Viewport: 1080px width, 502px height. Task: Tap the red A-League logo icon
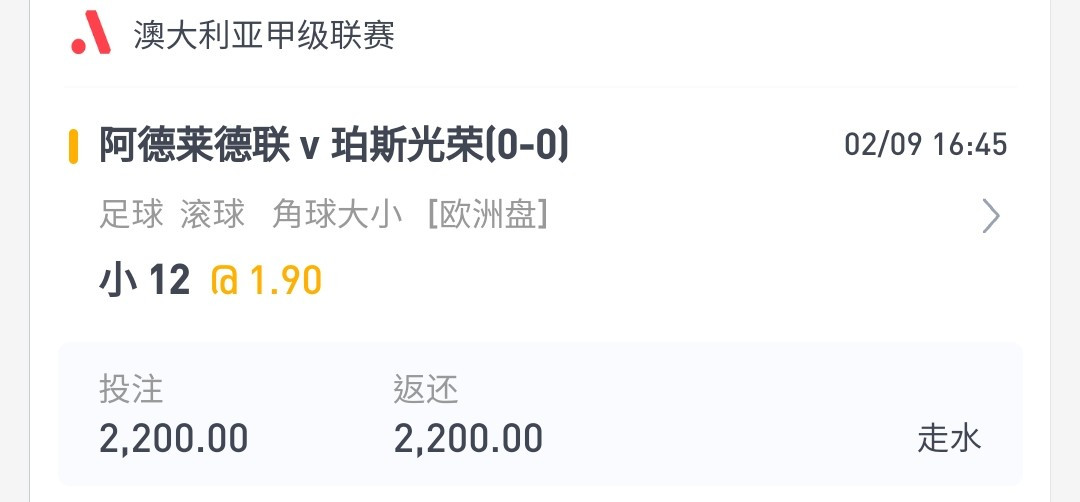coord(91,32)
